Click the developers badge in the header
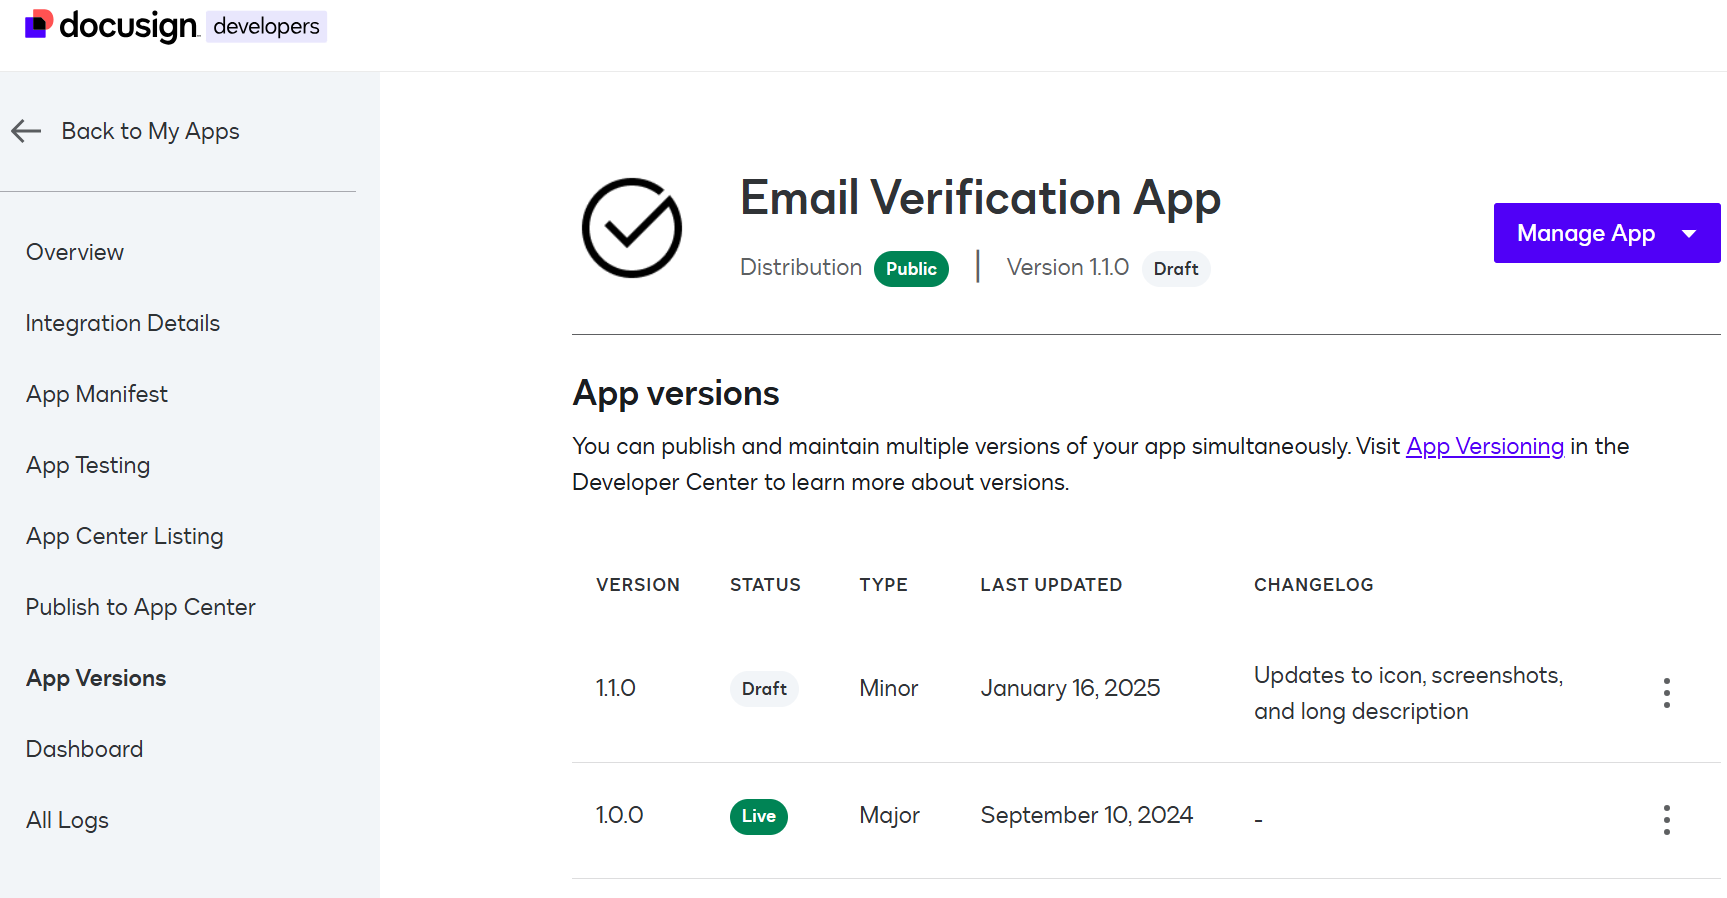 [266, 27]
